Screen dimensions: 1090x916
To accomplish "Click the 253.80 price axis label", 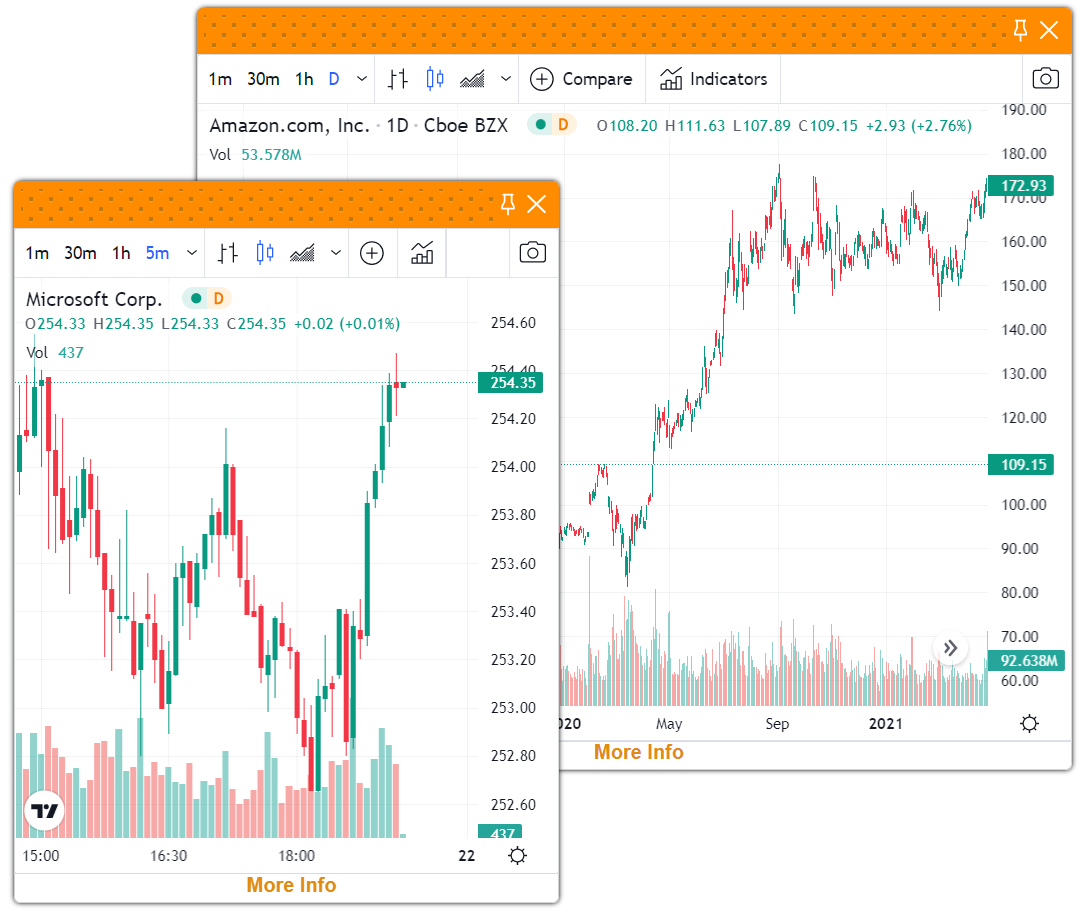I will 513,514.
